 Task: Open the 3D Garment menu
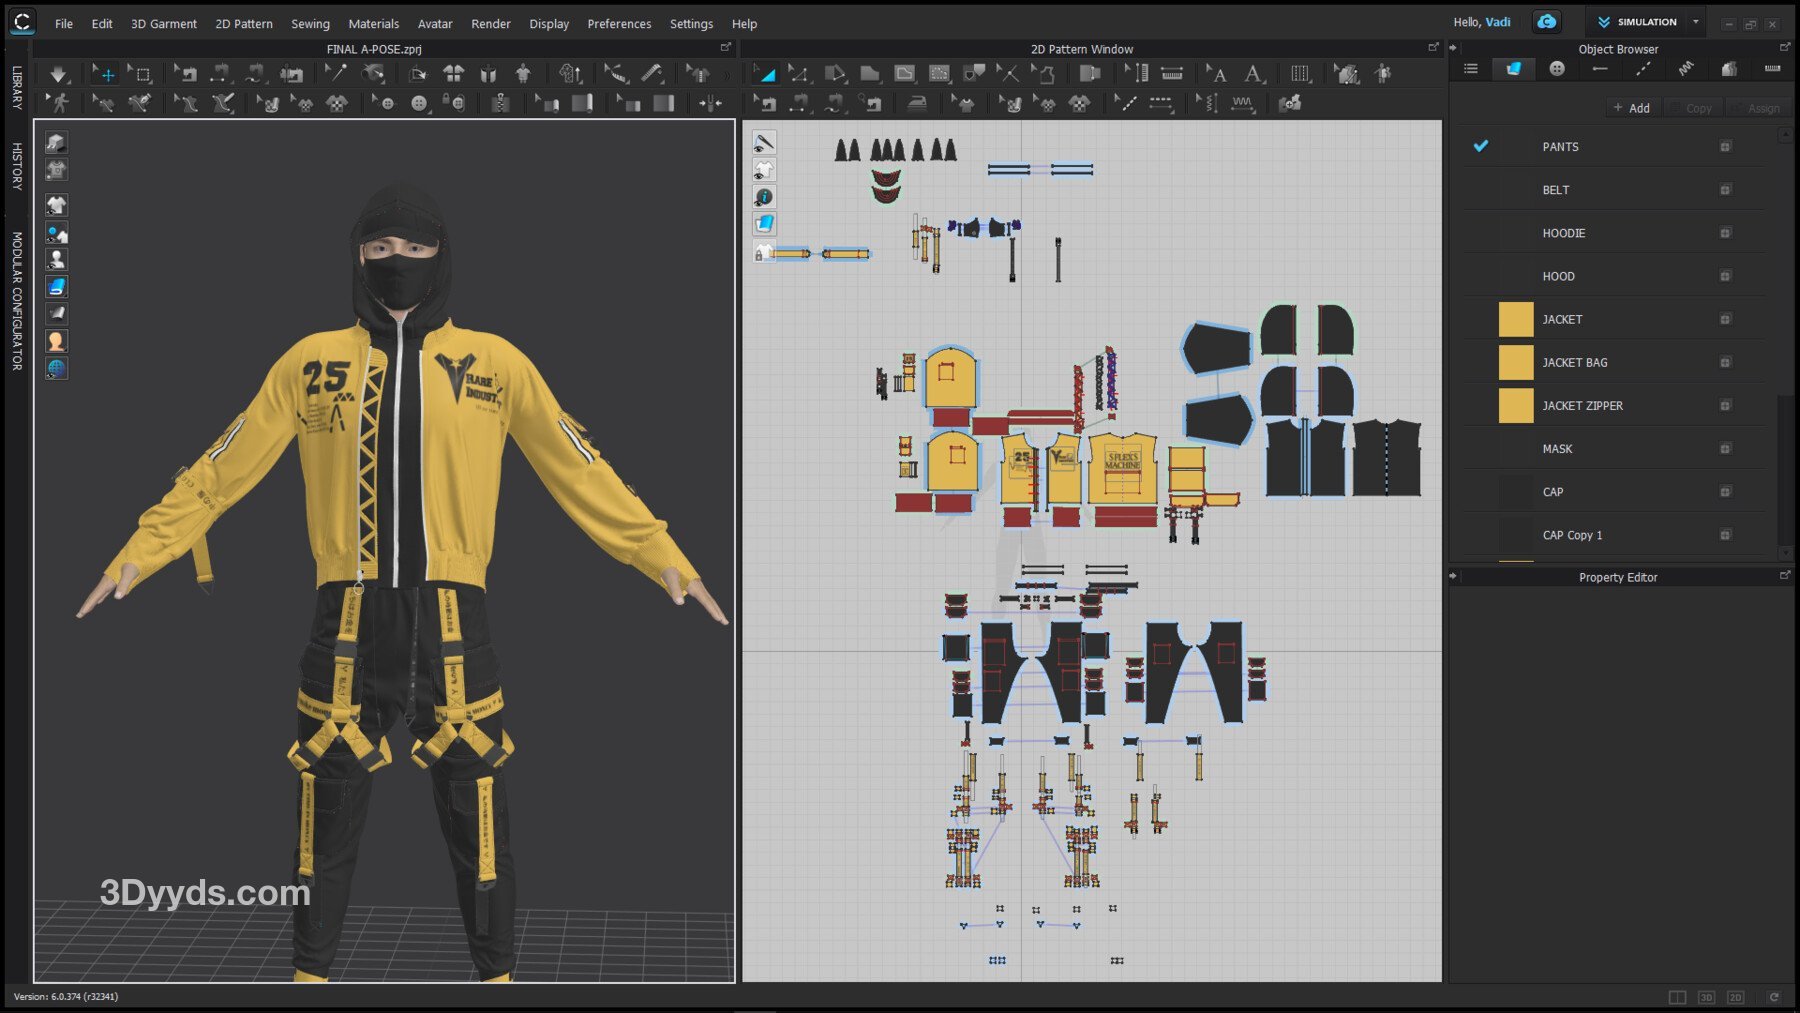coord(164,23)
